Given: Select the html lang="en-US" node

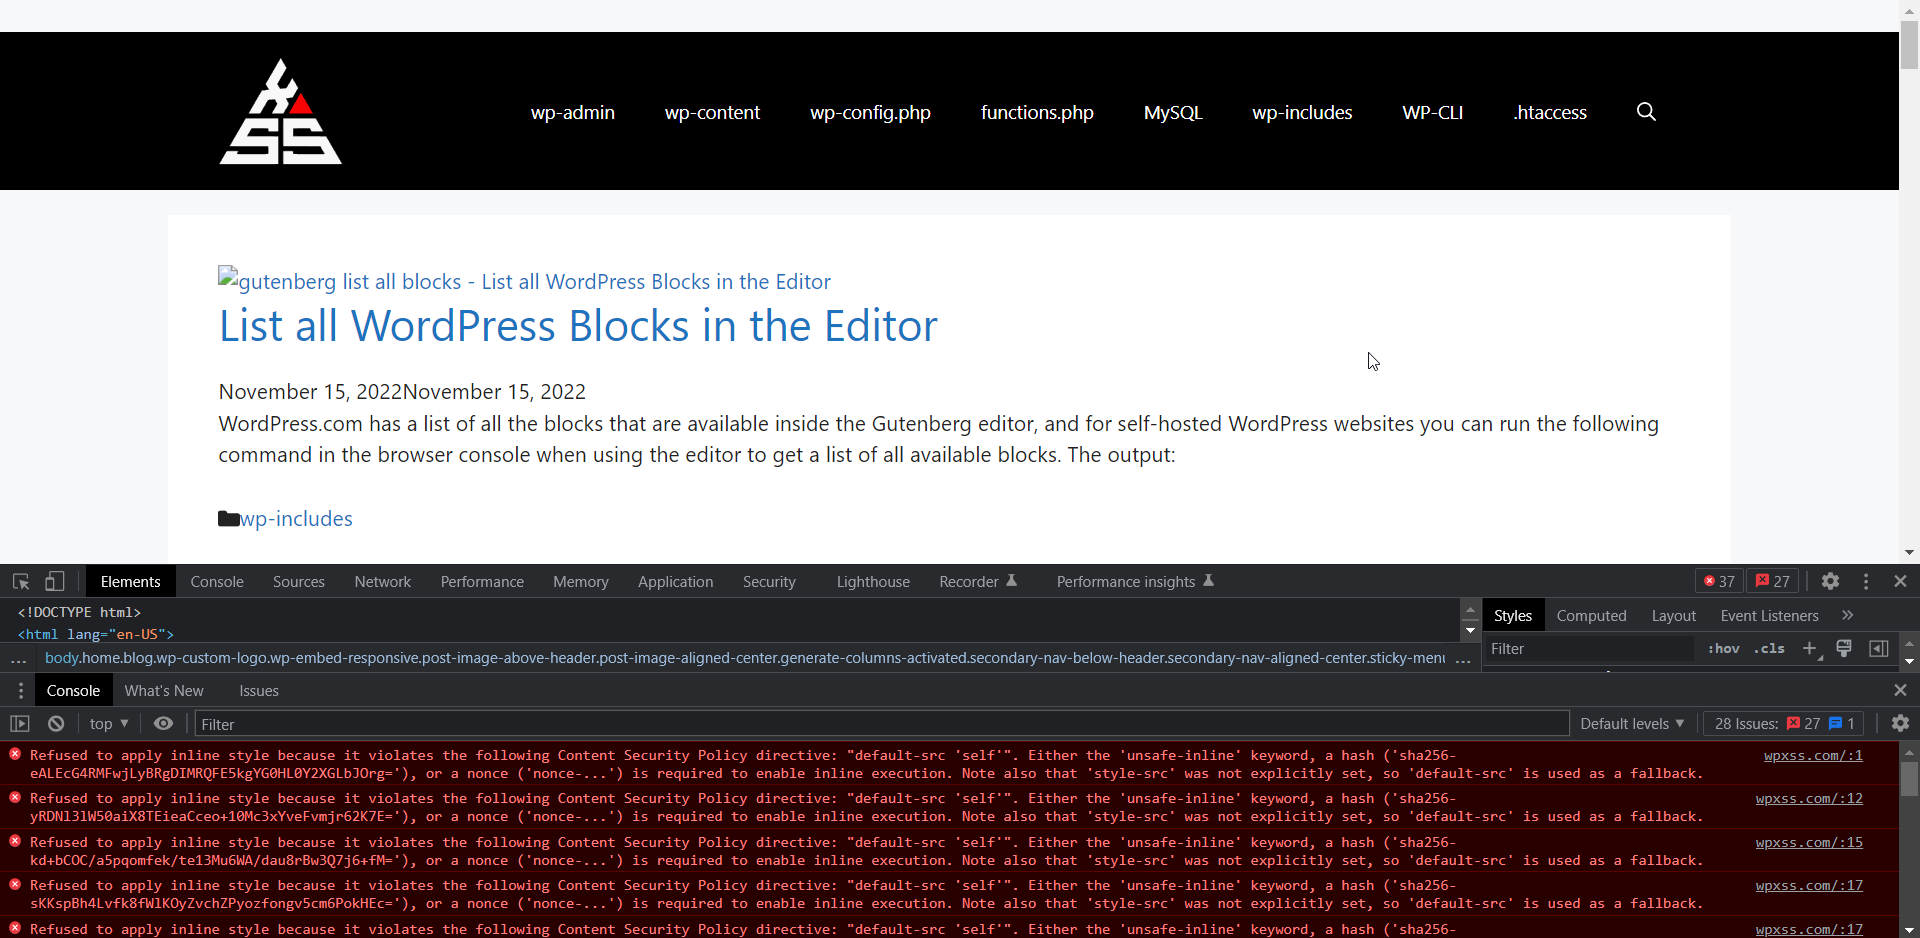Looking at the screenshot, I should click(x=96, y=634).
